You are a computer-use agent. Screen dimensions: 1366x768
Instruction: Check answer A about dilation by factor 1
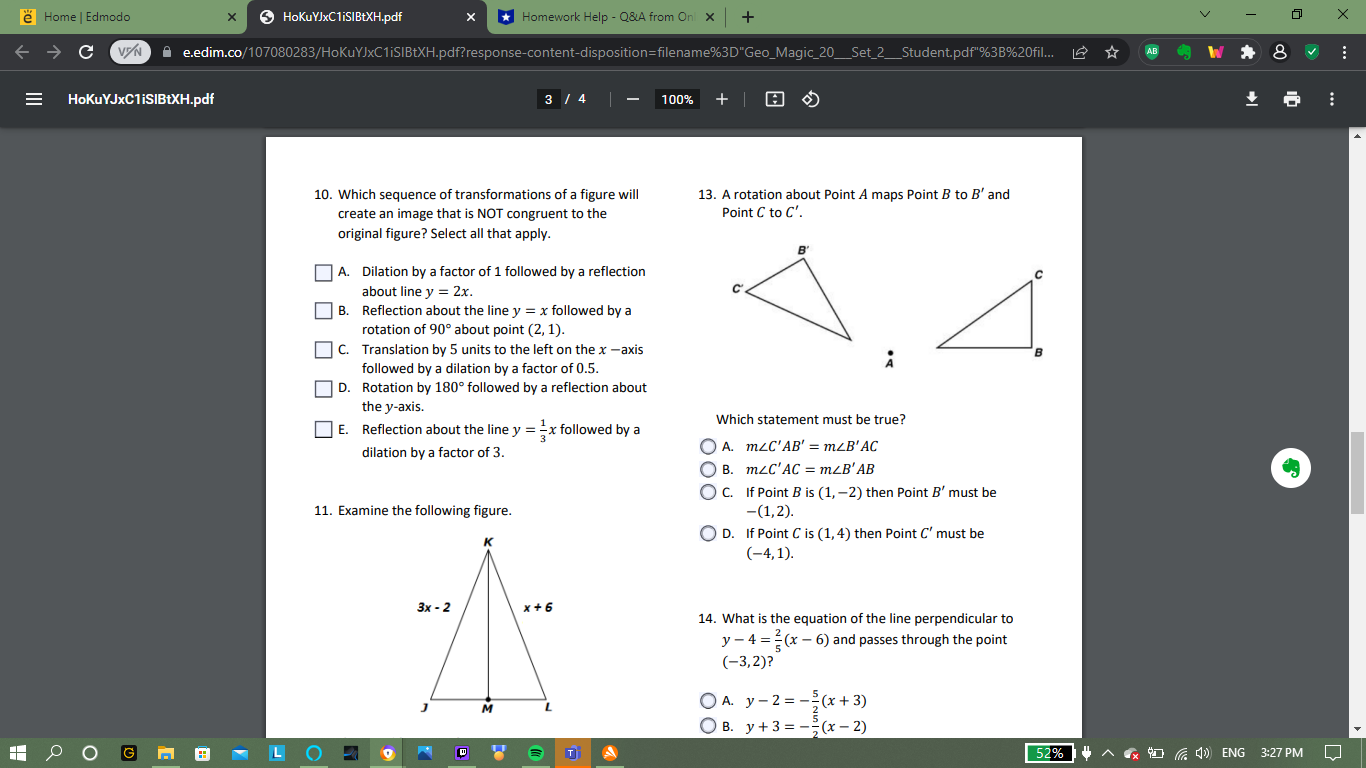point(323,271)
